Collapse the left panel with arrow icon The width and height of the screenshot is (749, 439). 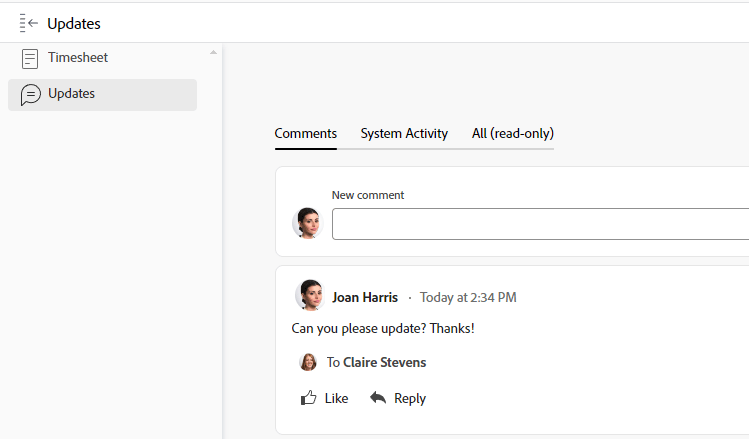[x=29, y=23]
